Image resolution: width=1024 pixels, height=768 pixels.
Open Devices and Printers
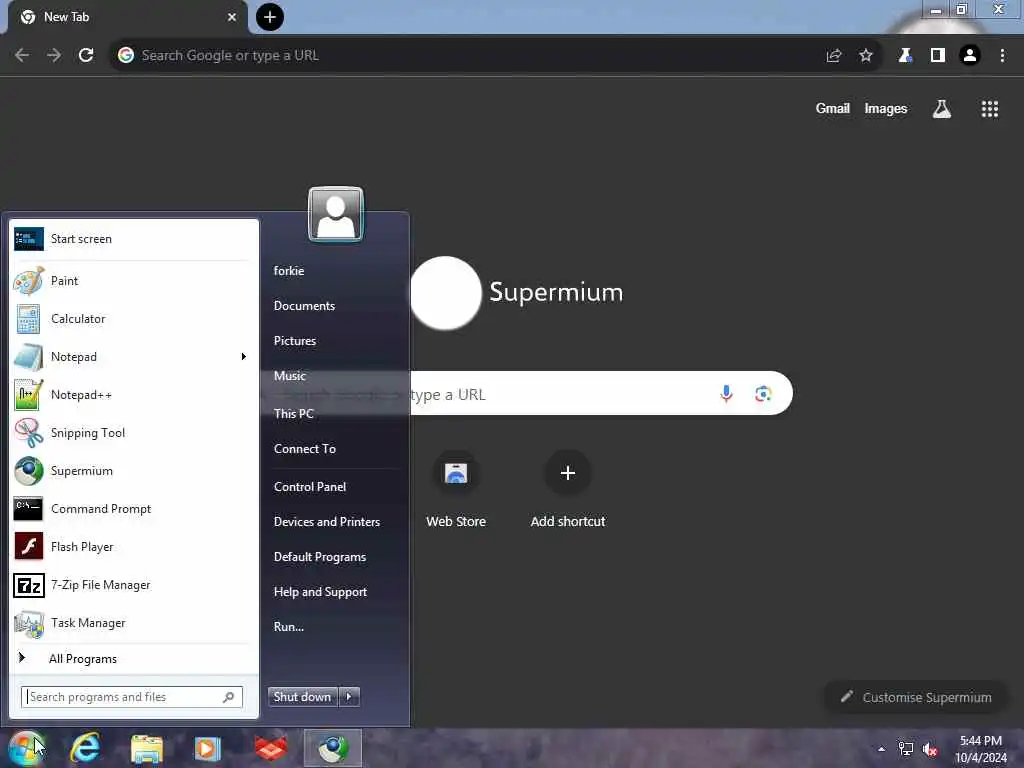click(x=327, y=522)
